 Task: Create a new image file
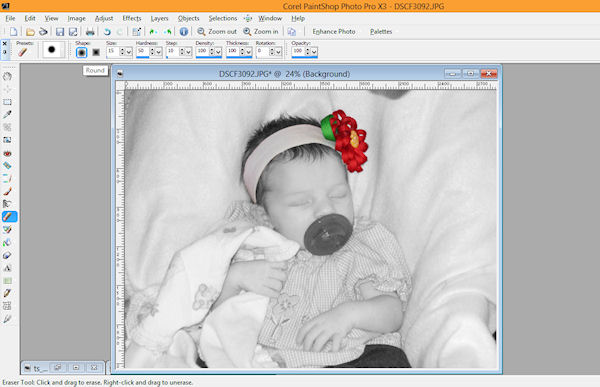coord(13,32)
